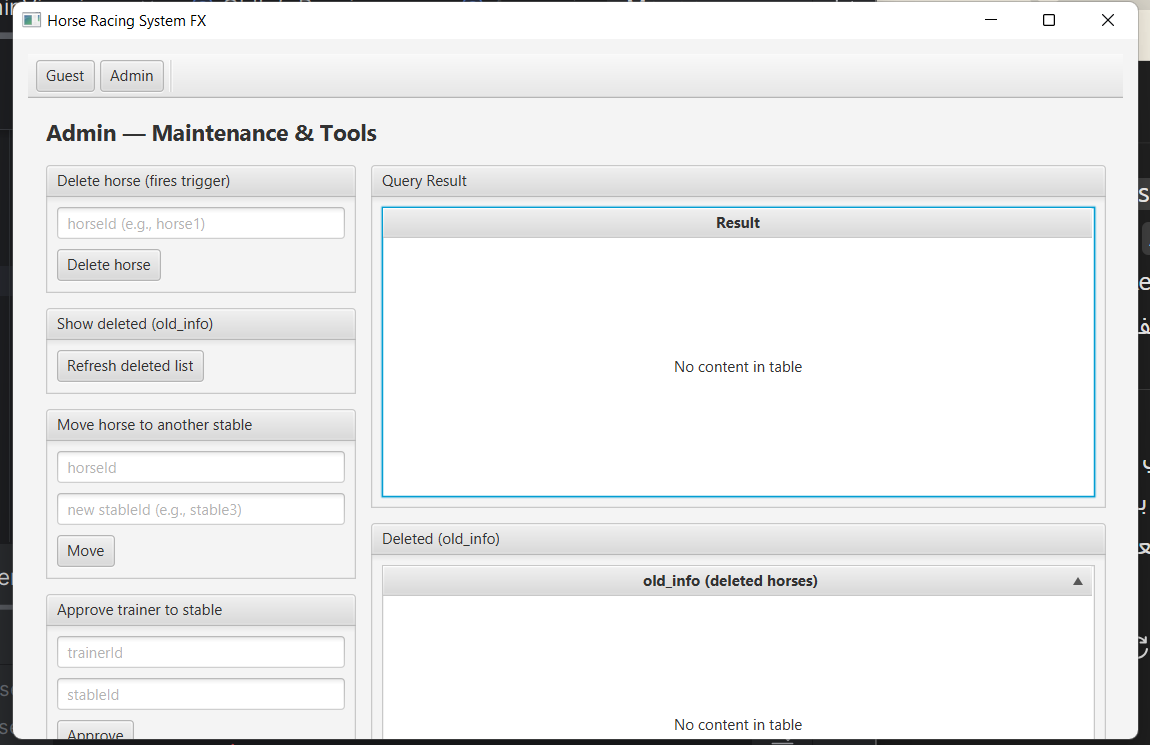Click the horseId field under Move horse
1150x745 pixels.
pyautogui.click(x=200, y=467)
